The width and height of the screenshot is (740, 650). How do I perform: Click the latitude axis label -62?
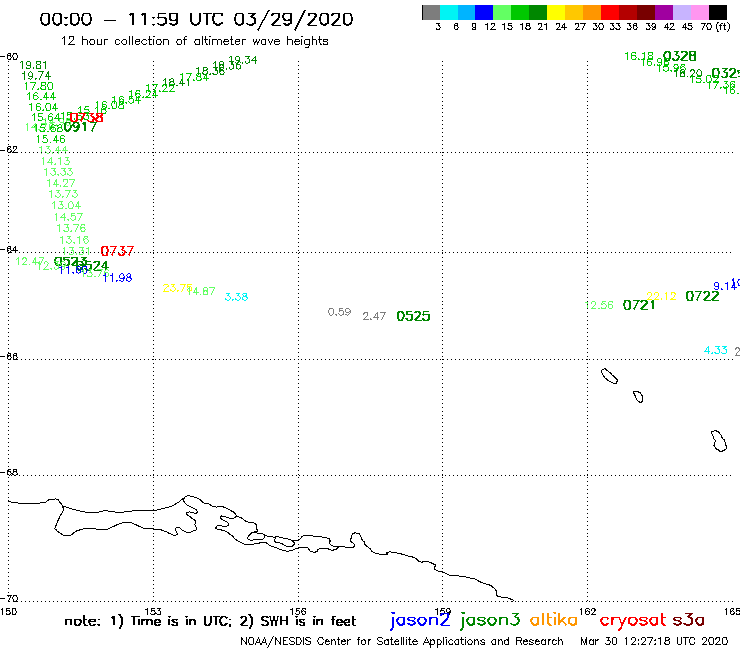pyautogui.click(x=9, y=150)
